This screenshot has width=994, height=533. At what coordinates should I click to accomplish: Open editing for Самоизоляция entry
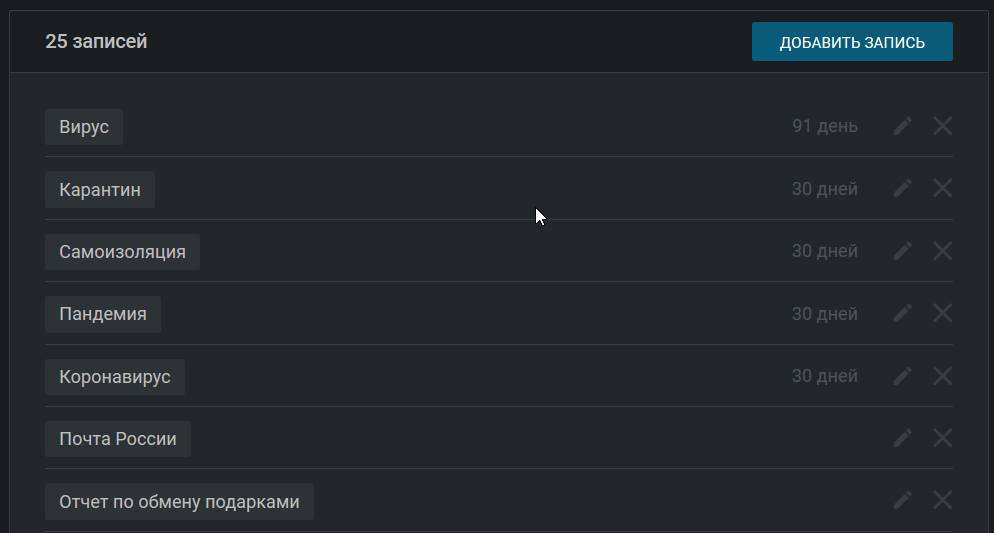click(x=903, y=251)
